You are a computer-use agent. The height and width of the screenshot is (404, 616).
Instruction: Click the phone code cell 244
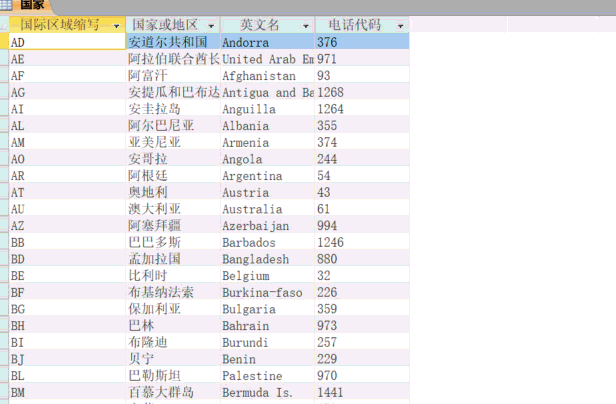(x=362, y=159)
